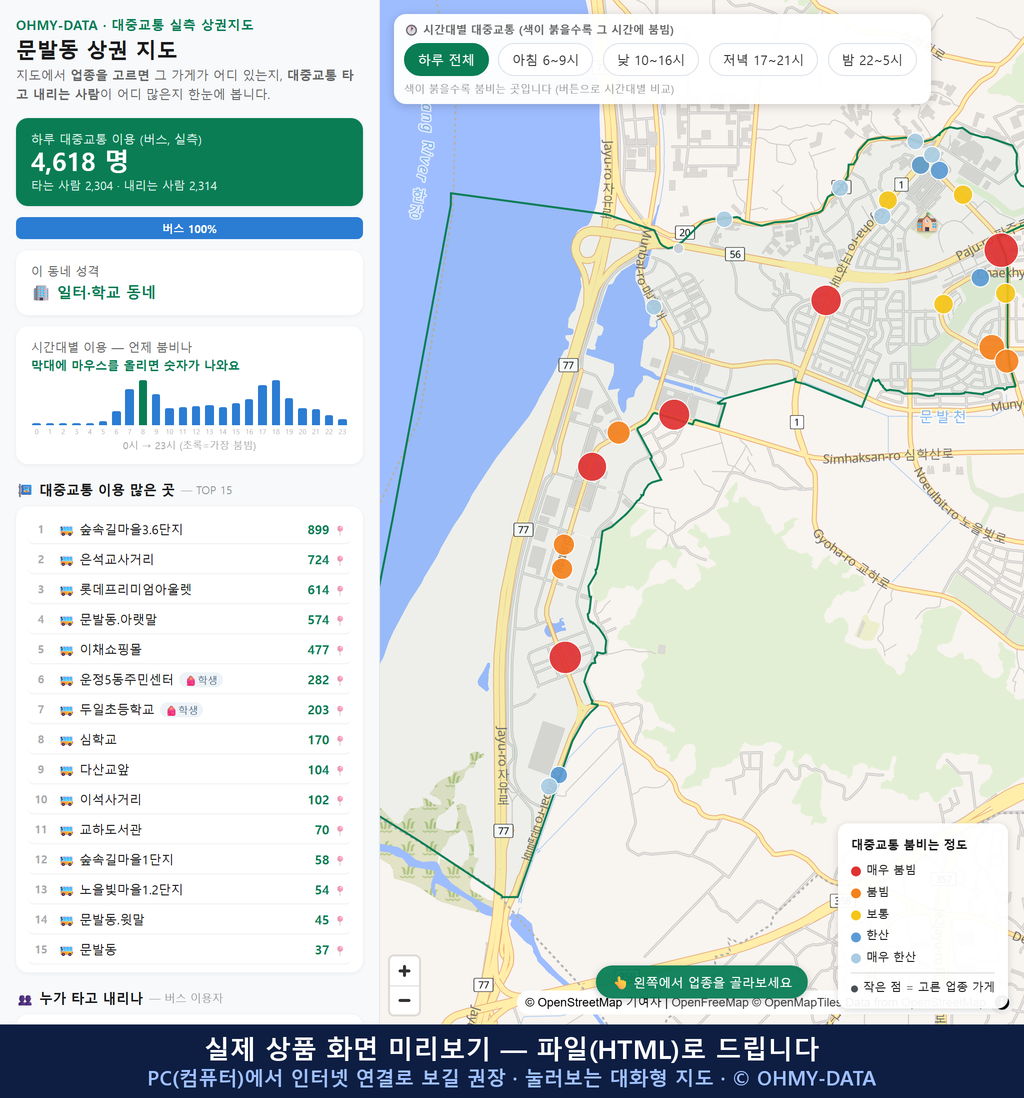
Task: Click the 574 count for 문발동.아랫말
Action: [318, 620]
